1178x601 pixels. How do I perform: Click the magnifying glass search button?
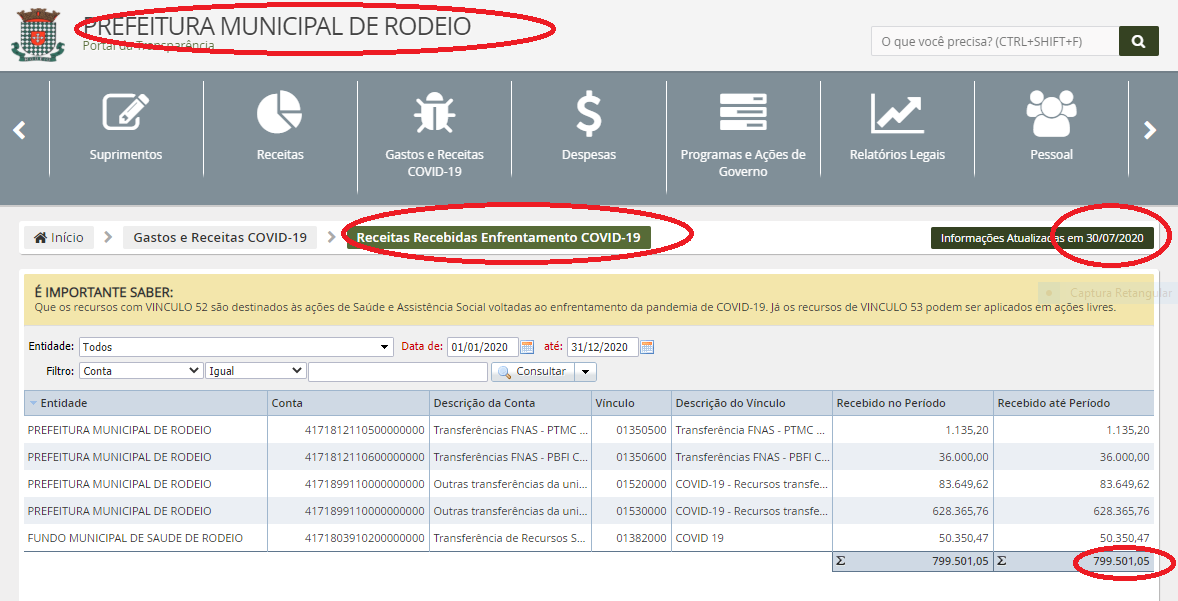[x=1138, y=41]
